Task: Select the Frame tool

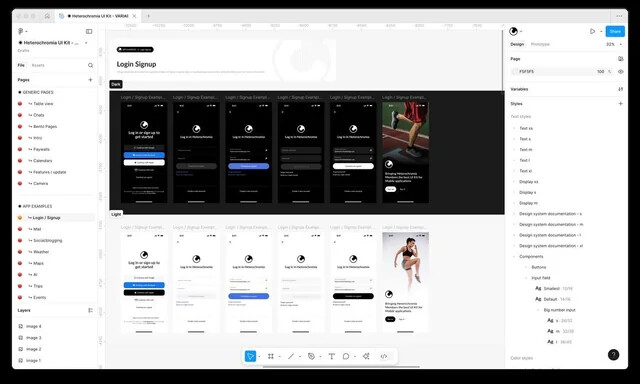Action: (271, 356)
